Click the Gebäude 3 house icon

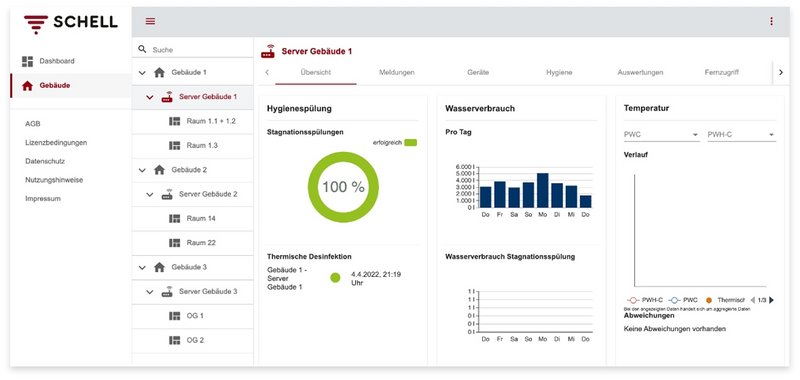coord(159,267)
